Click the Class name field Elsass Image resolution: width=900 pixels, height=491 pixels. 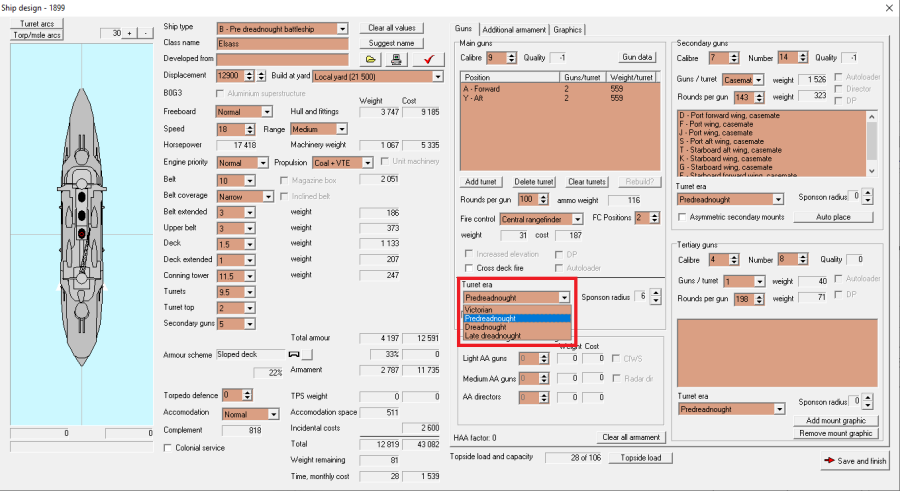click(x=282, y=44)
